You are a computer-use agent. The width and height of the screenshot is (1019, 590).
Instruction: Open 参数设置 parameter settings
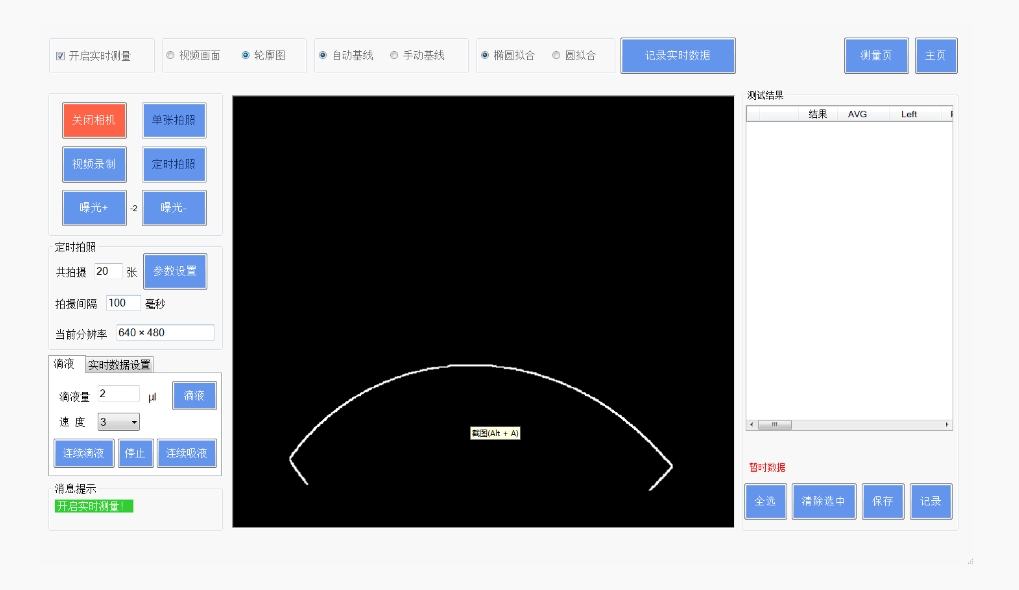(x=175, y=271)
